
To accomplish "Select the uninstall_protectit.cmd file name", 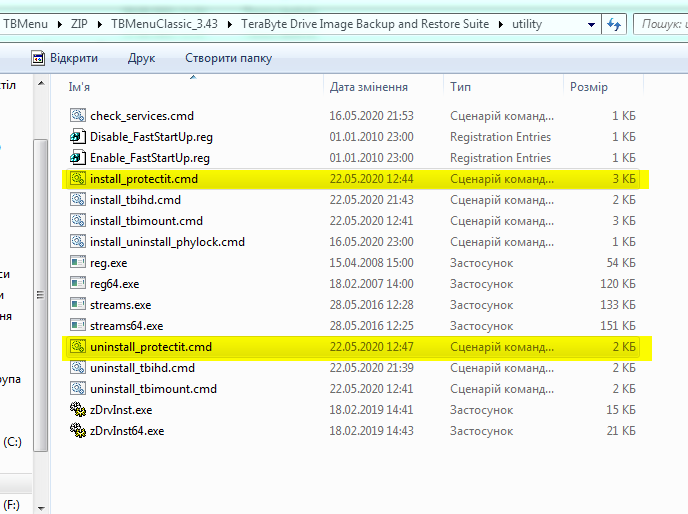I will 151,347.
